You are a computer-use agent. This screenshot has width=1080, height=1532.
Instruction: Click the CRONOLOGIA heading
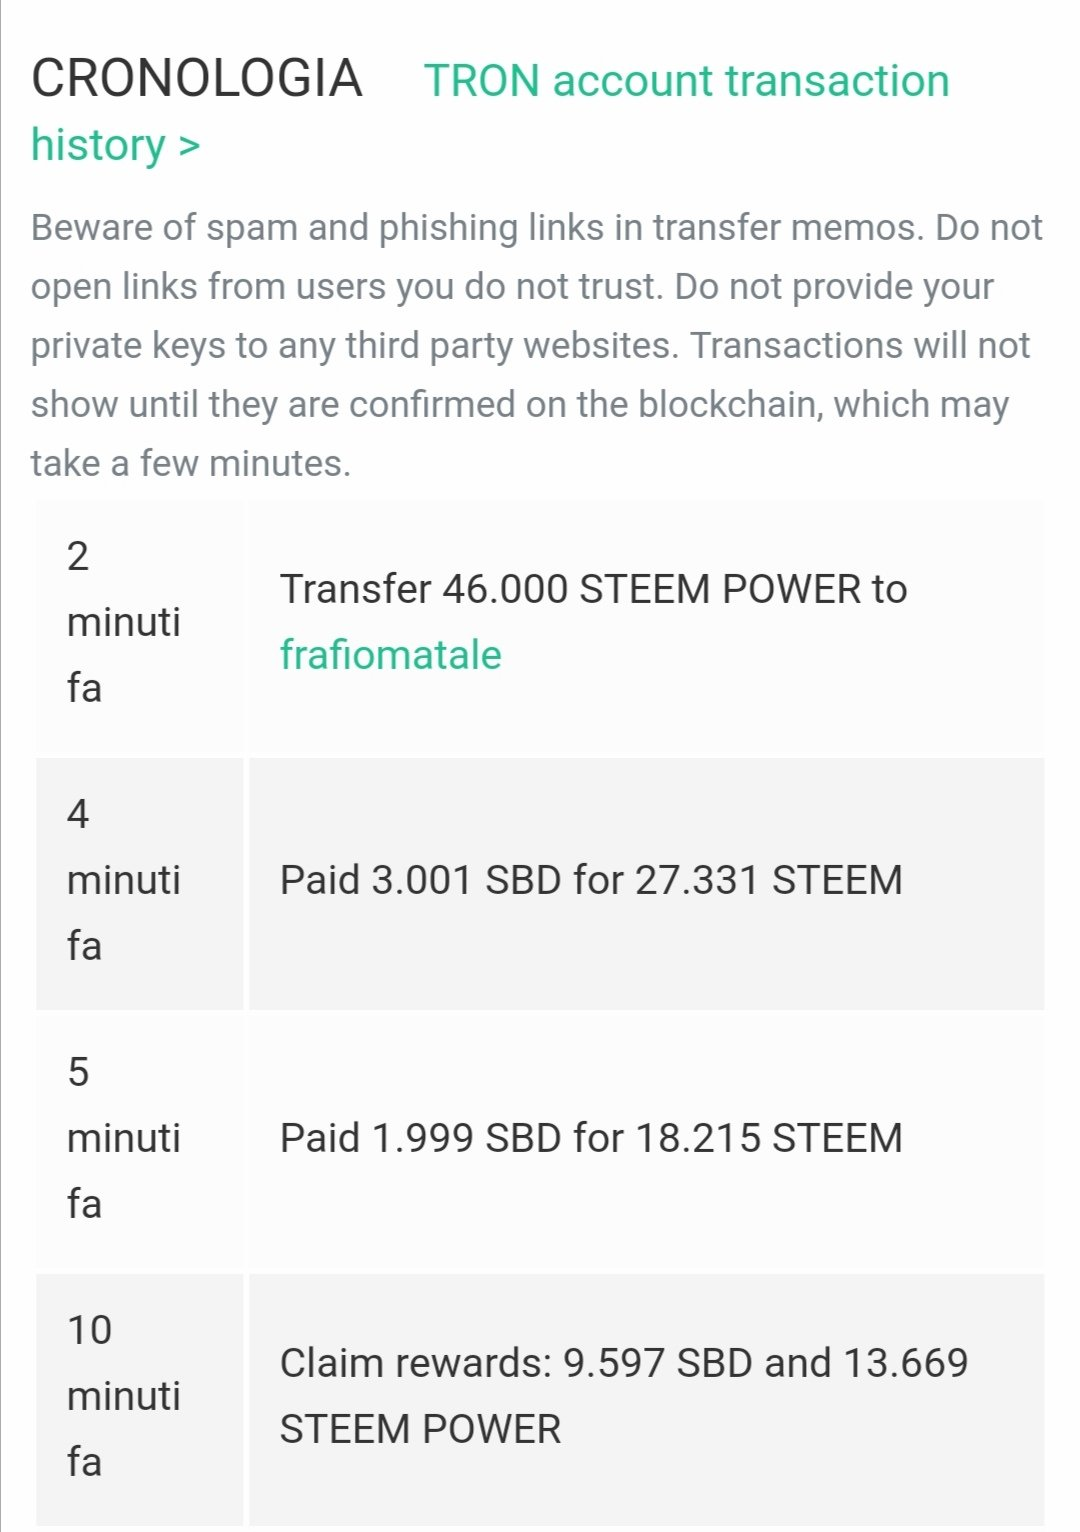point(196,78)
